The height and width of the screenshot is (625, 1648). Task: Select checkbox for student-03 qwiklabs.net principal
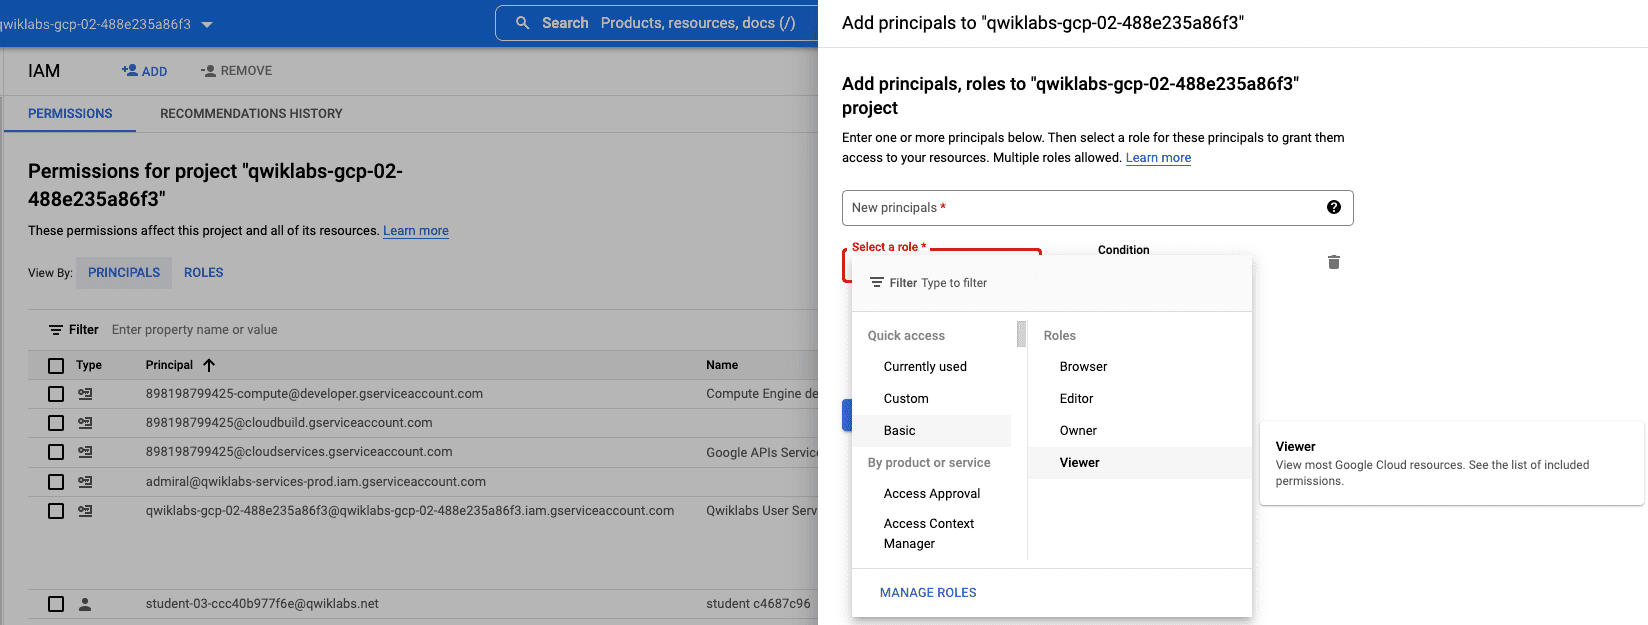pos(56,604)
